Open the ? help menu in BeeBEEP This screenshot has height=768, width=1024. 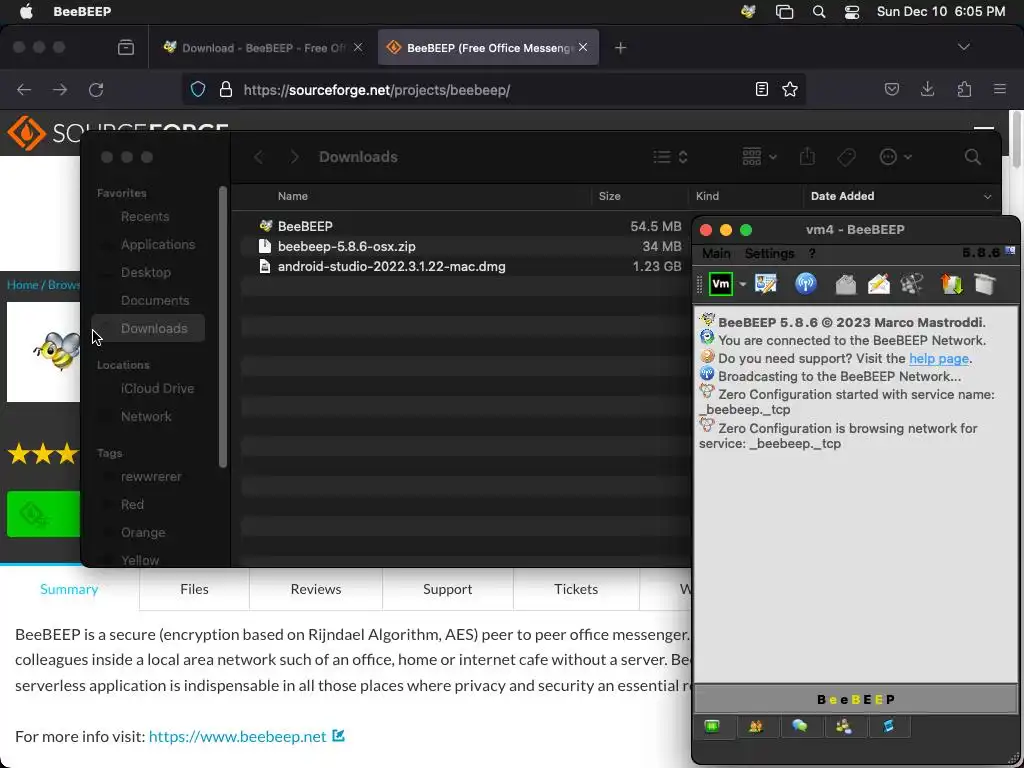[812, 253]
